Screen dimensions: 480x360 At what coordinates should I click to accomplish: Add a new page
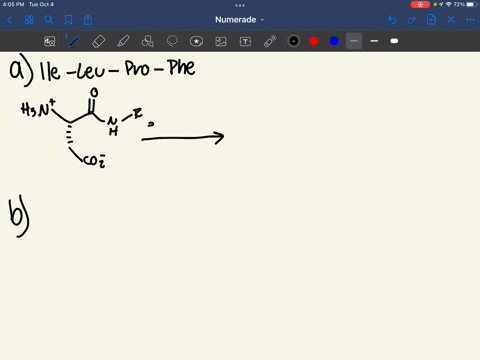point(431,20)
